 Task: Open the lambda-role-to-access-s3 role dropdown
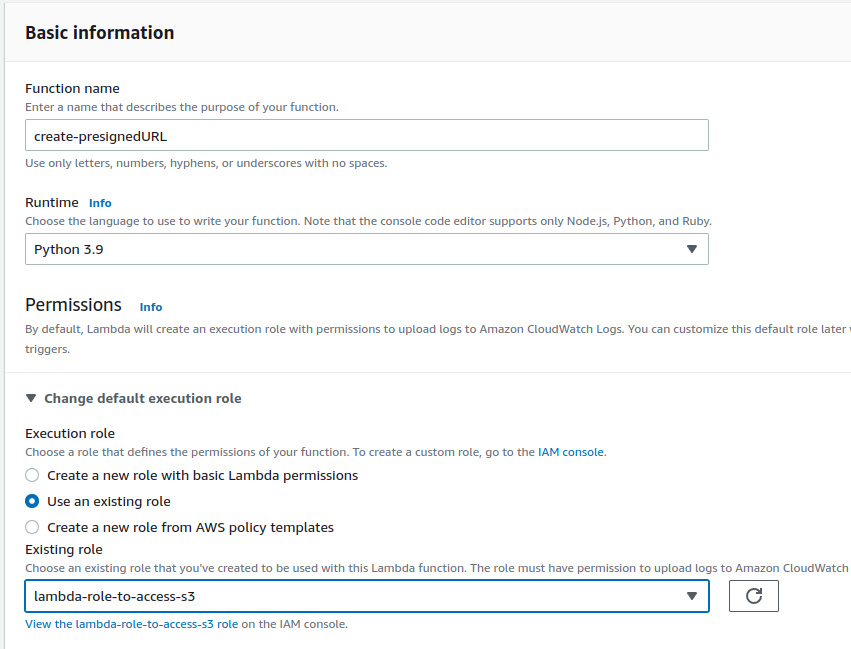pos(366,596)
